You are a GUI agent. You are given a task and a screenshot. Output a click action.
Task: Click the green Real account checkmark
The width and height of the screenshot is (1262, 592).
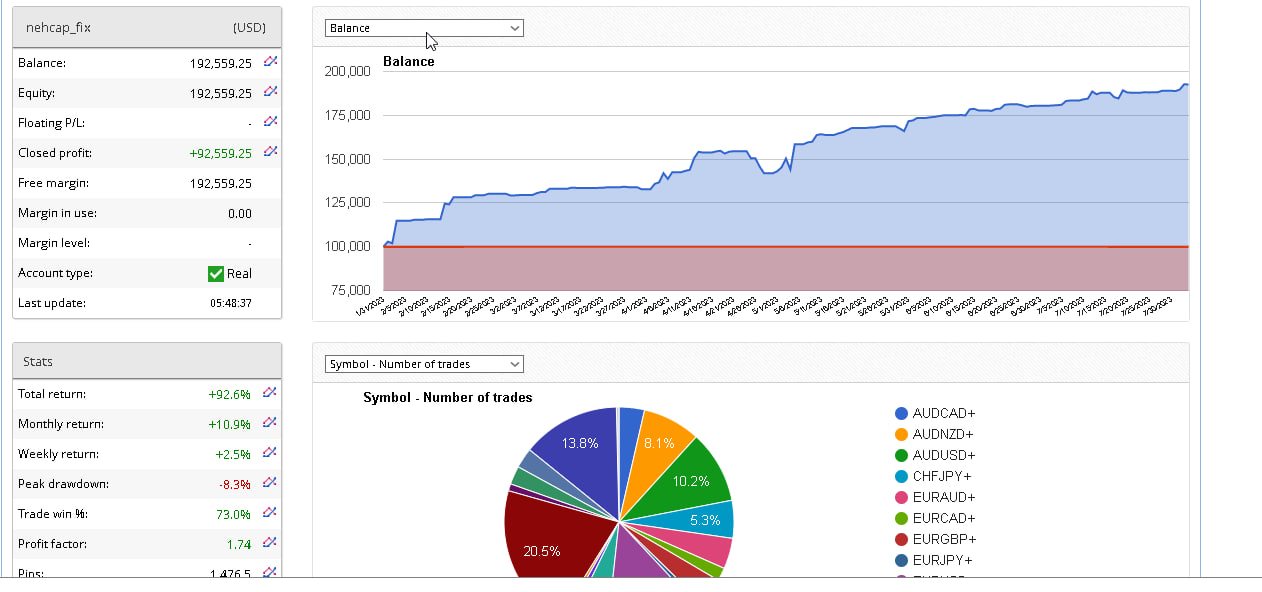tap(215, 273)
